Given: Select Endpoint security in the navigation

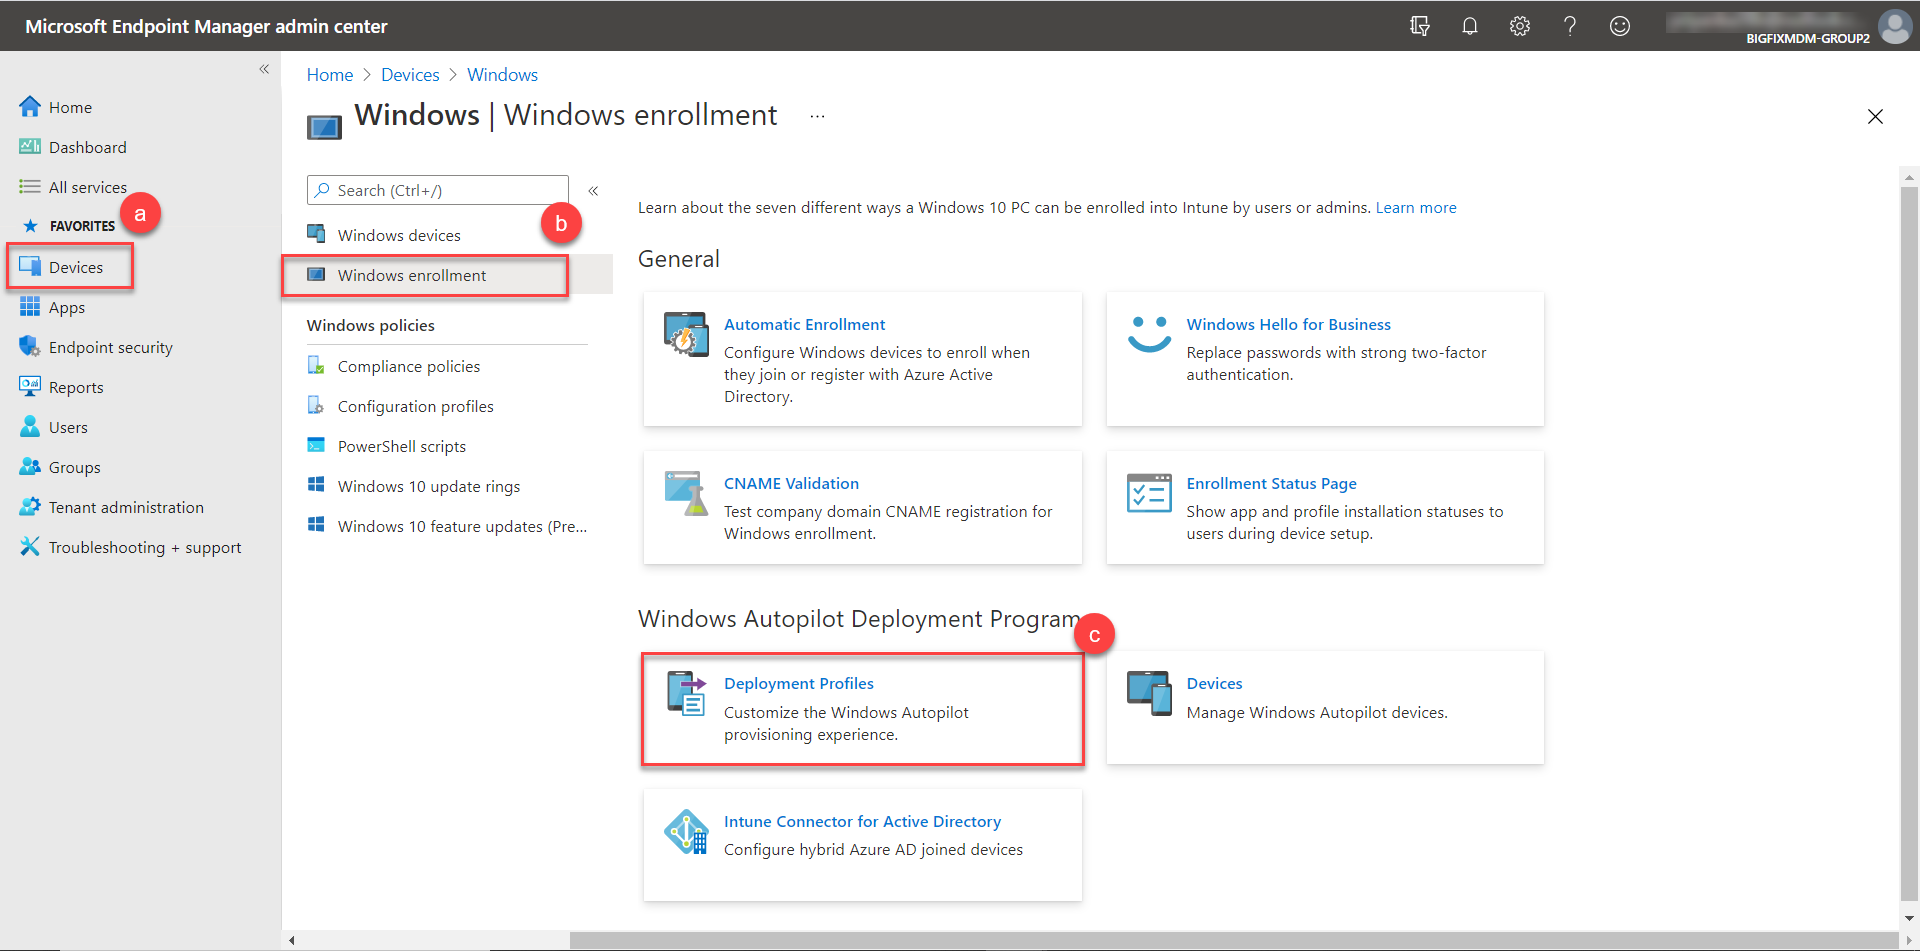Looking at the screenshot, I should [x=110, y=347].
